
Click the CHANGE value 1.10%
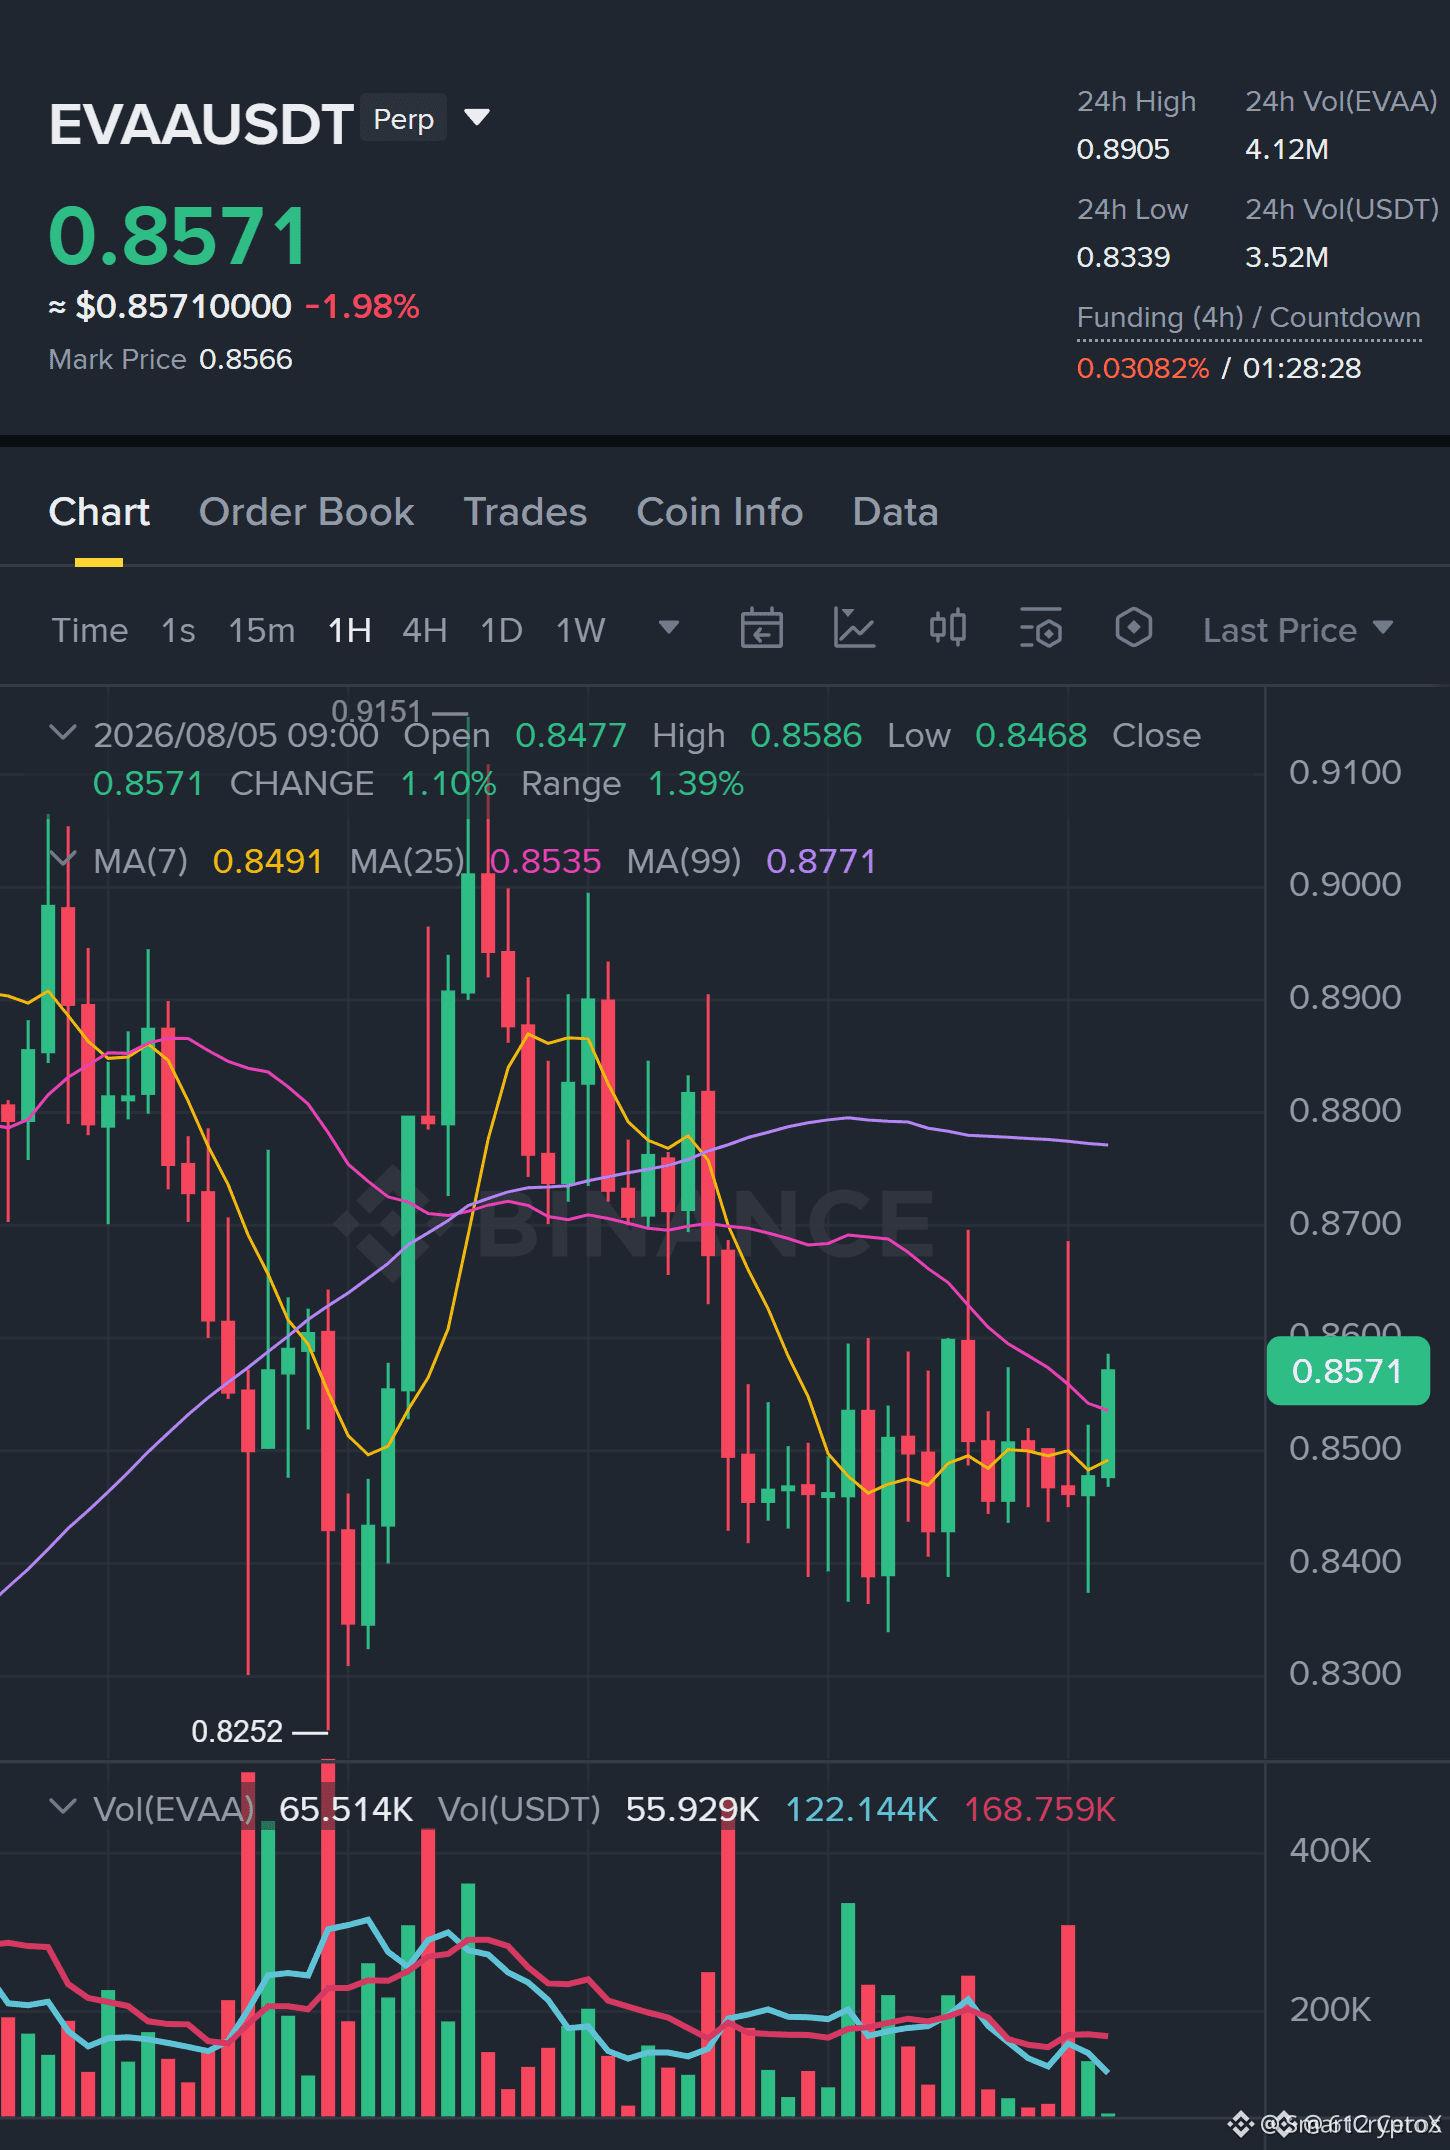click(448, 783)
